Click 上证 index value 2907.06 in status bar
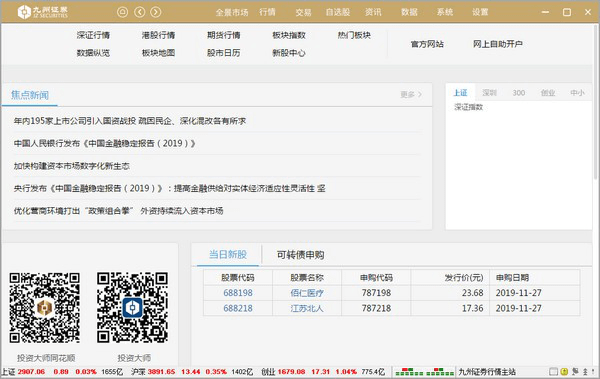The image size is (600, 379). (31, 372)
